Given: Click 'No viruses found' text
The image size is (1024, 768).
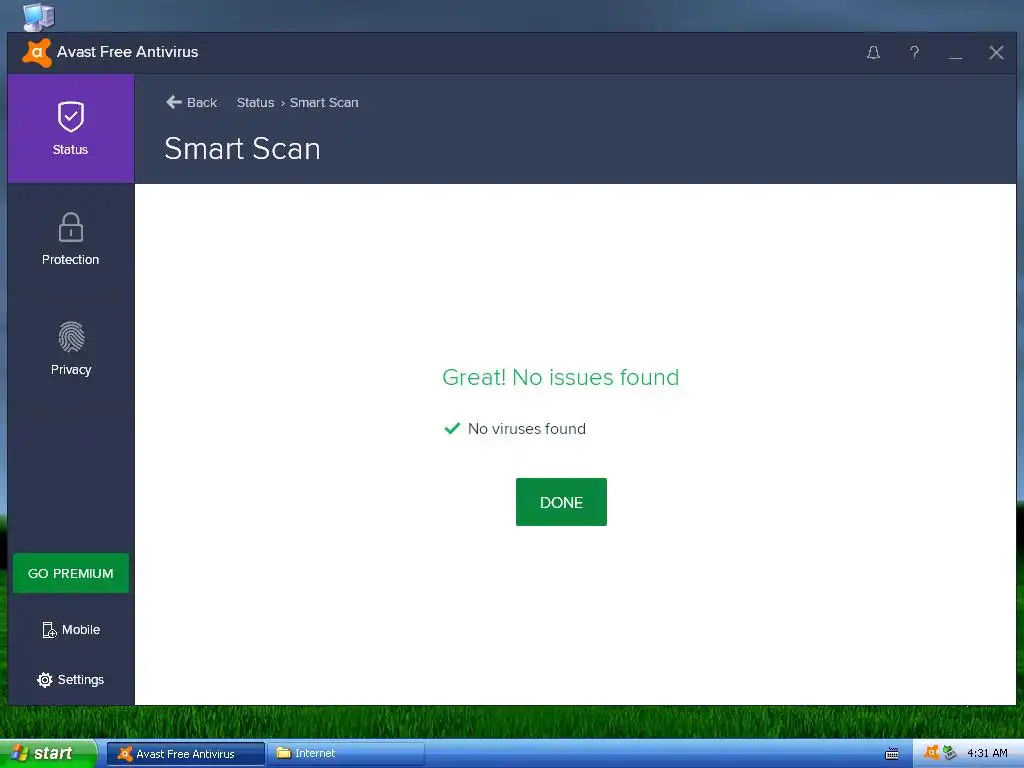Looking at the screenshot, I should [x=526, y=428].
